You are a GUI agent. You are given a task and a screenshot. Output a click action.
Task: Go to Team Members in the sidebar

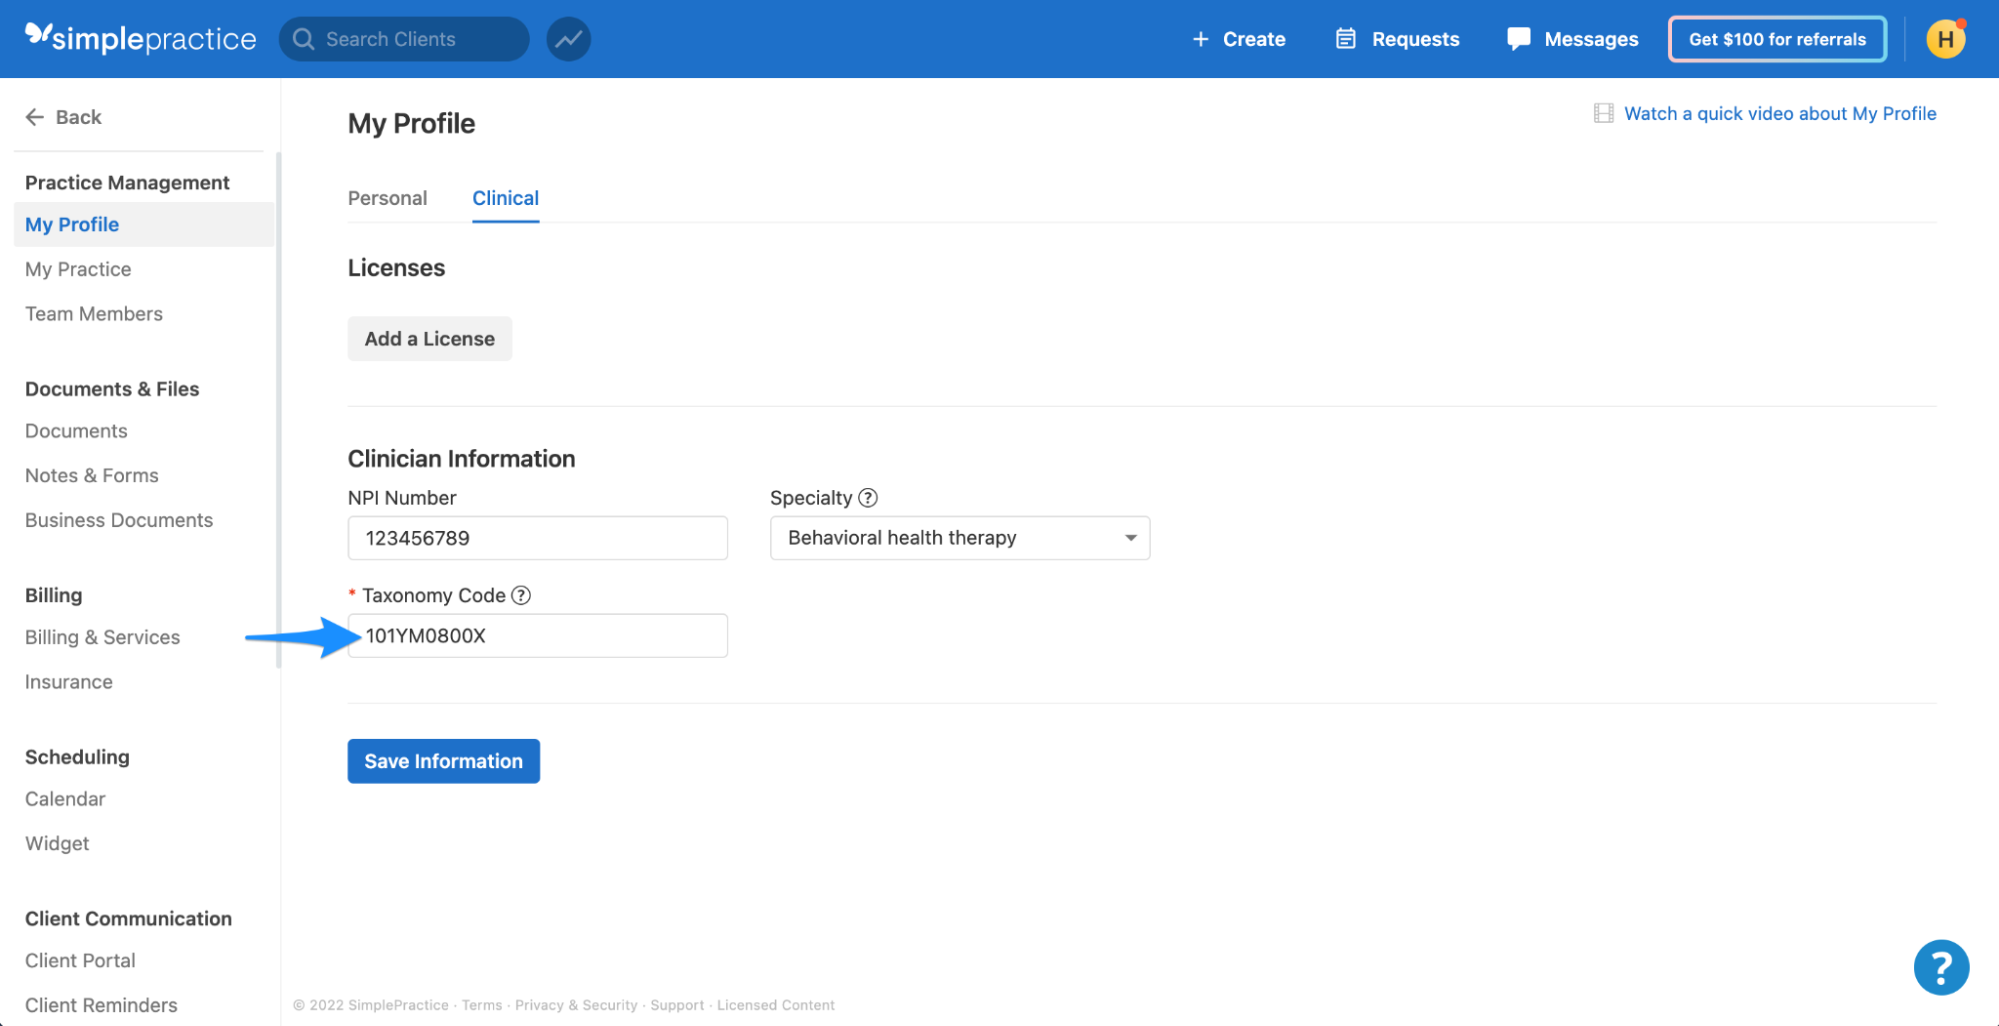tap(93, 313)
